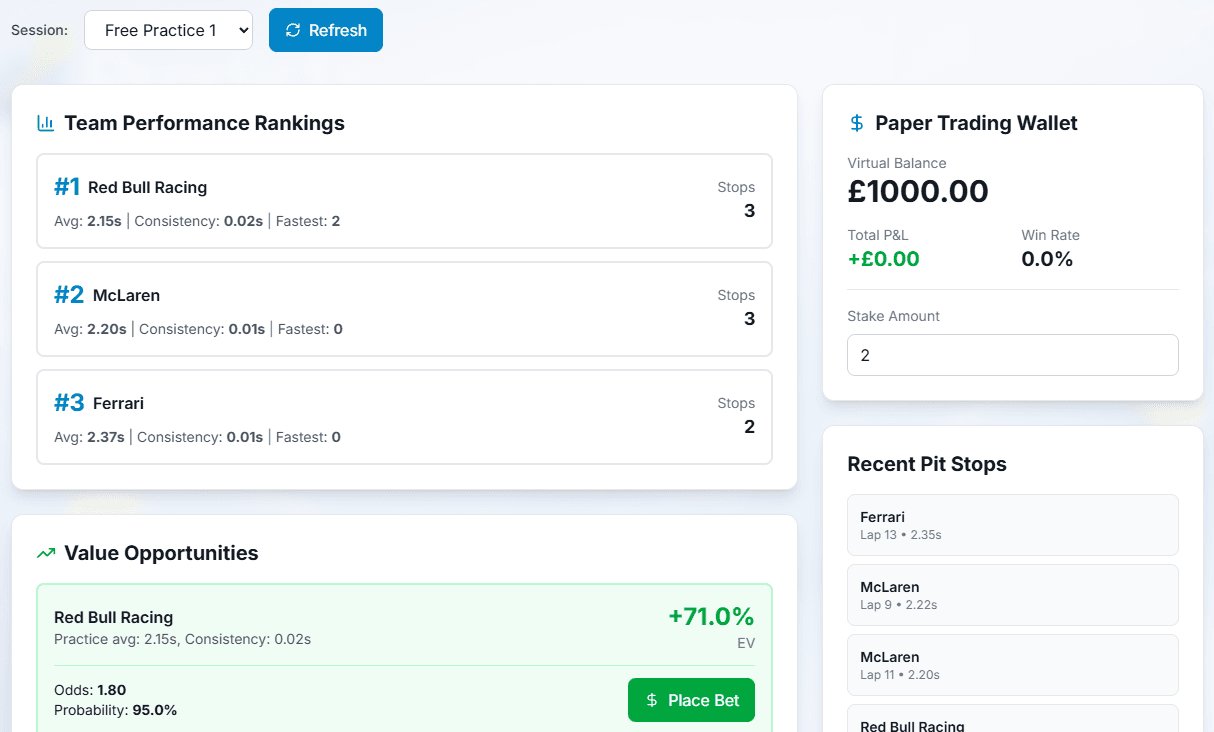1214x732 pixels.
Task: Open the McLaren Lap 11 pit stop entry
Action: click(1012, 665)
